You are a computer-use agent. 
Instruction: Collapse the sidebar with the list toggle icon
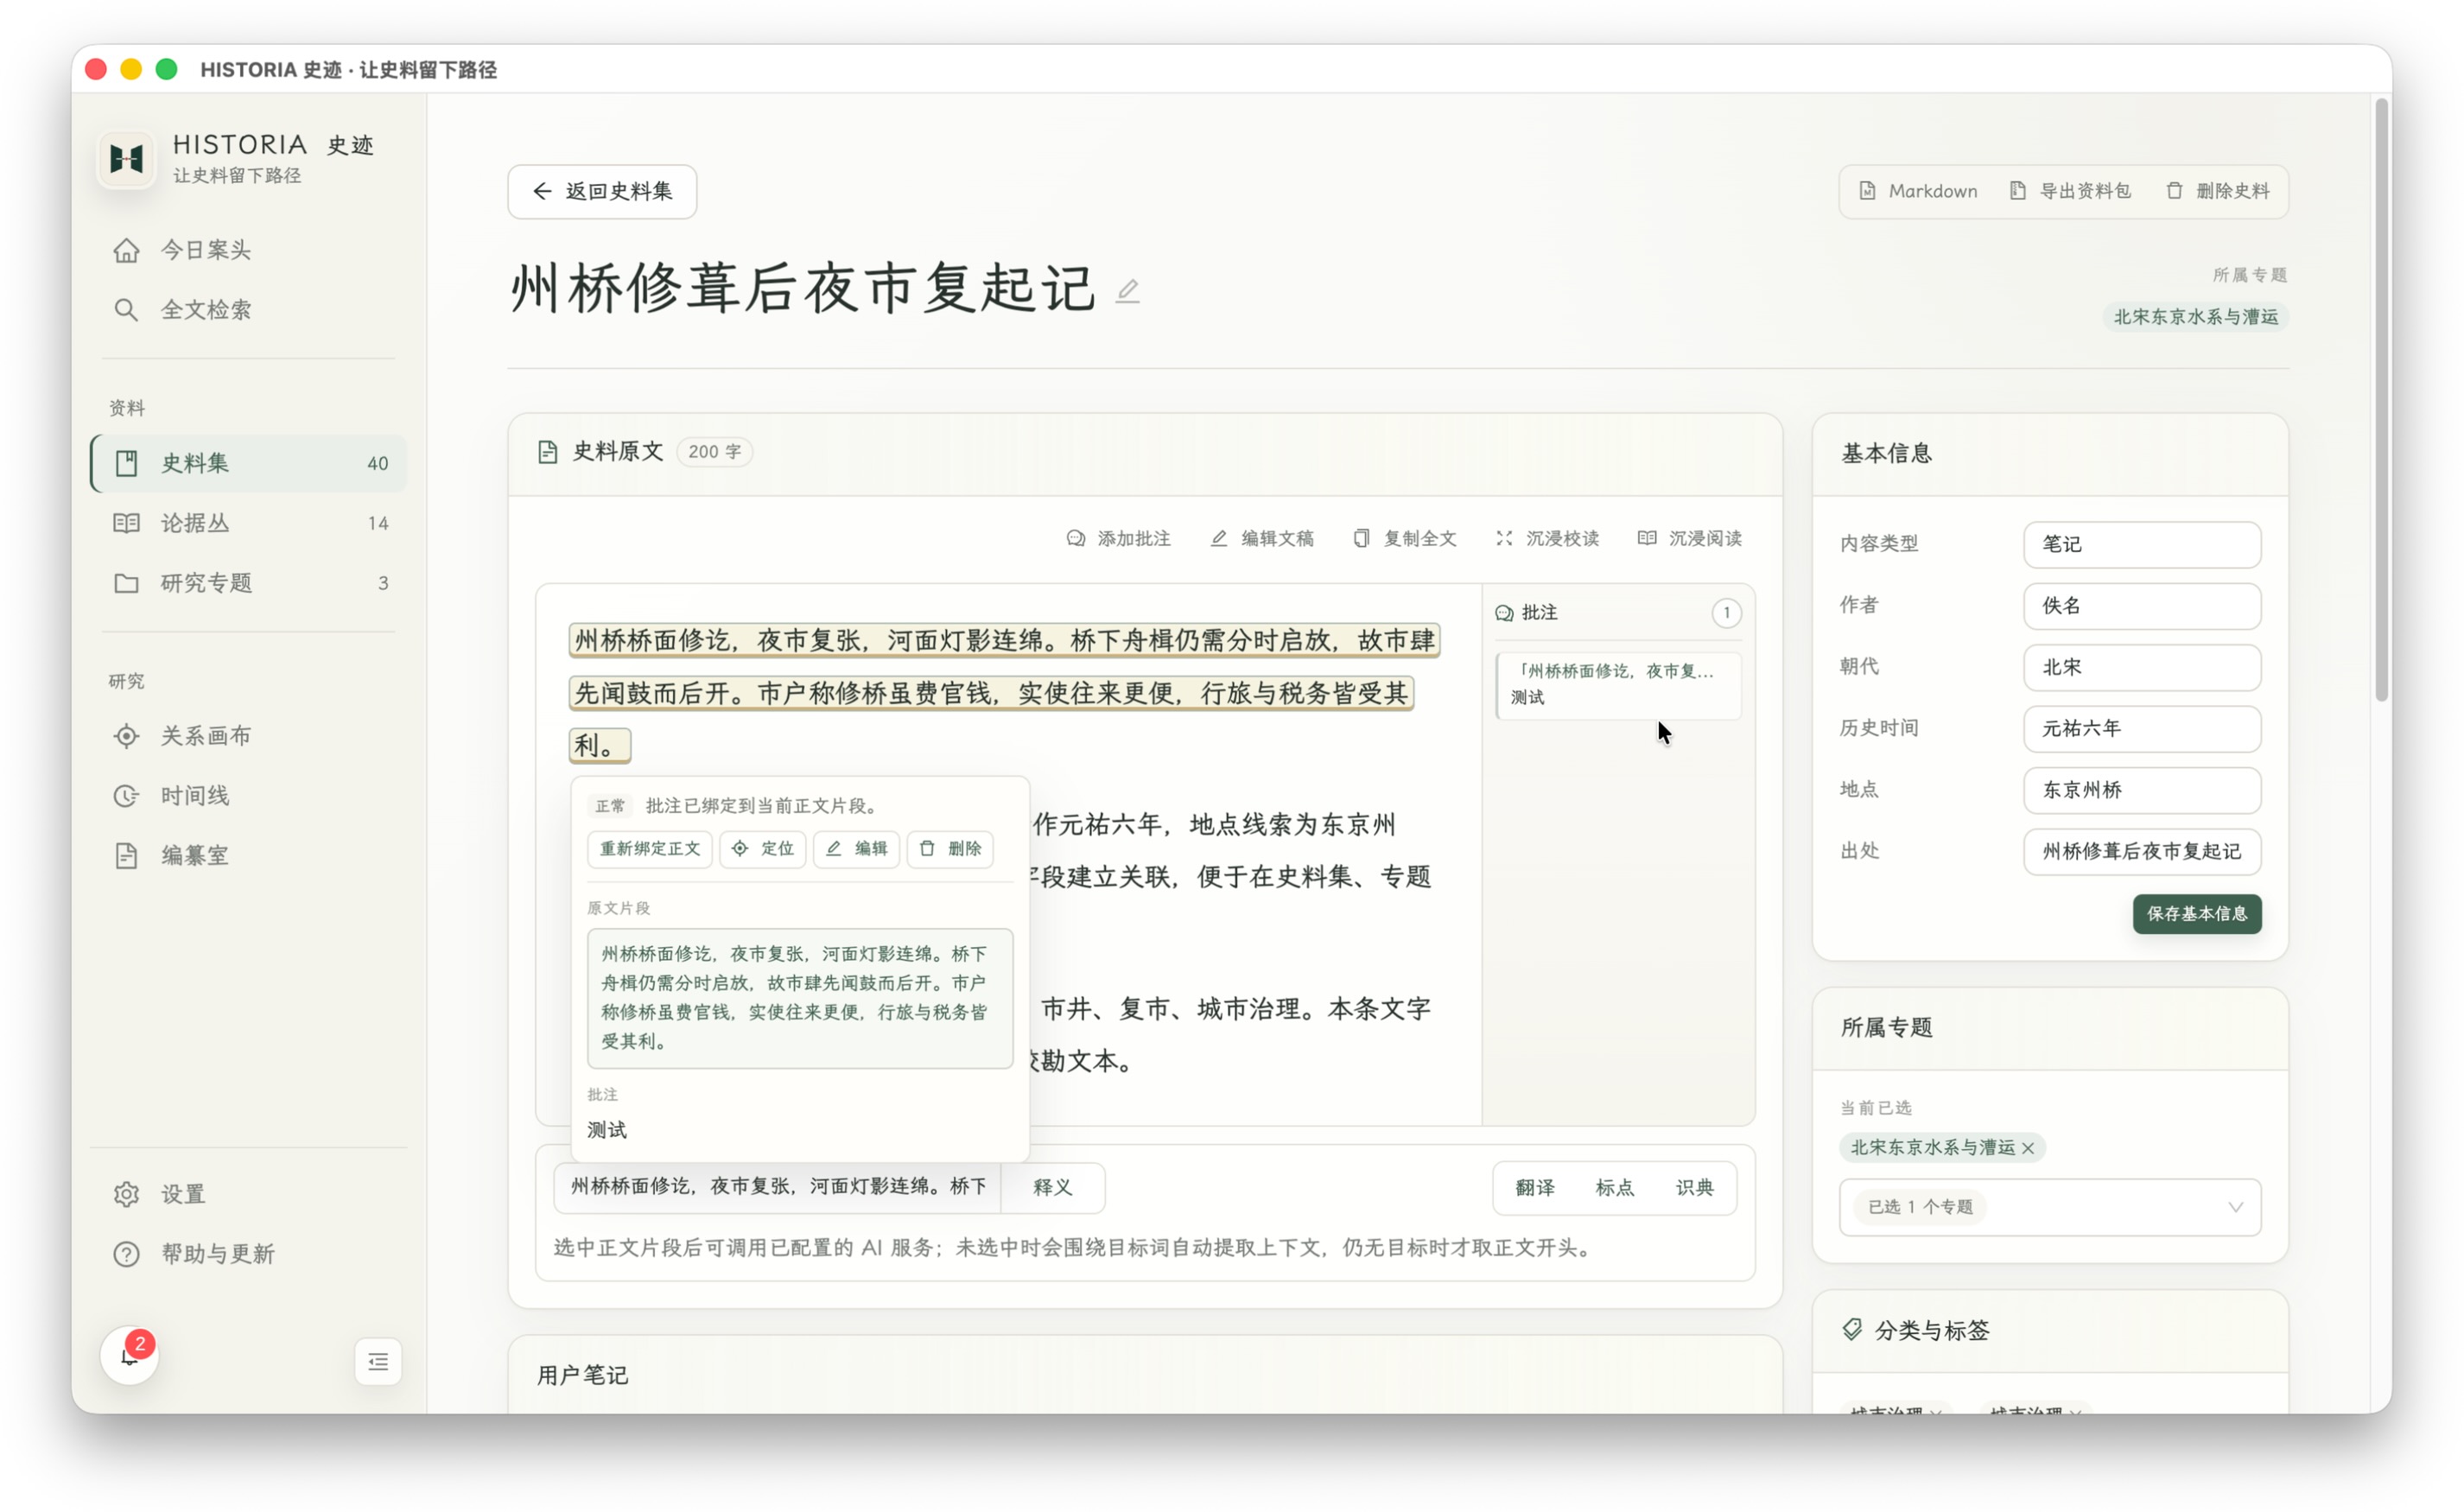(x=378, y=1361)
